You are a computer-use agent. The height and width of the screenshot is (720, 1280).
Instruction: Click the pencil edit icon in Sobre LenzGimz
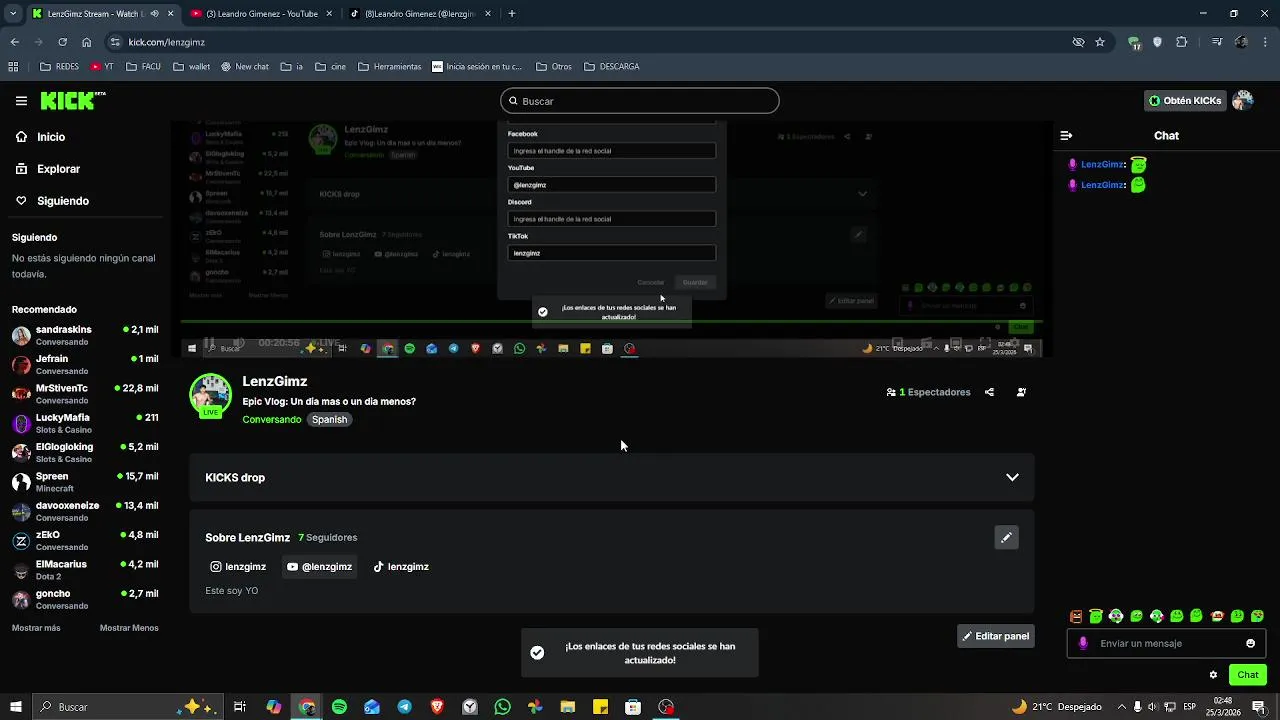pyautogui.click(x=1006, y=537)
